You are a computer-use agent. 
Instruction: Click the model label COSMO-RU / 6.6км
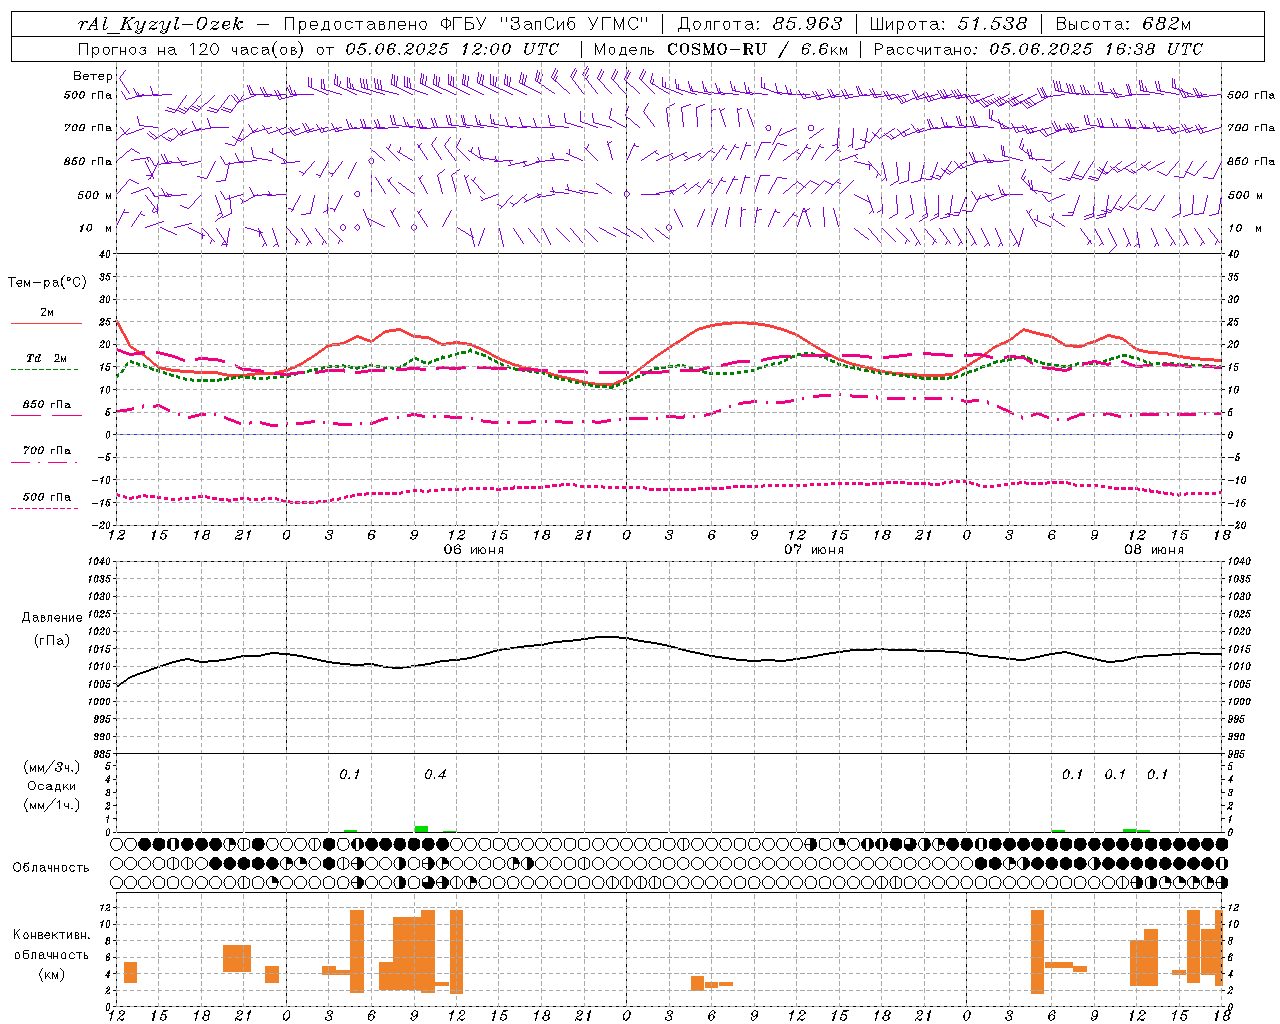click(757, 49)
